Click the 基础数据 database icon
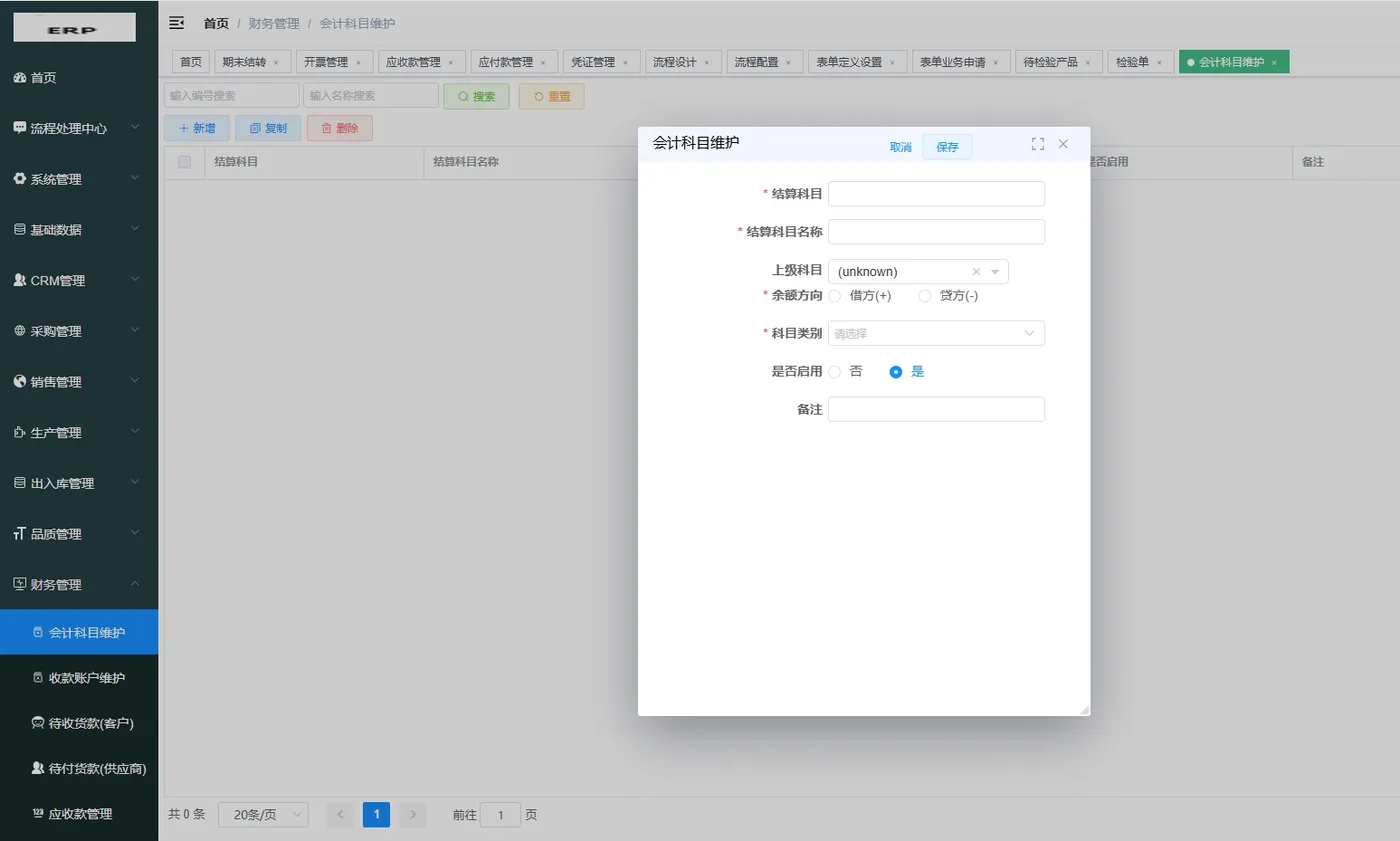Screen dimensions: 1400x841 tap(19, 229)
